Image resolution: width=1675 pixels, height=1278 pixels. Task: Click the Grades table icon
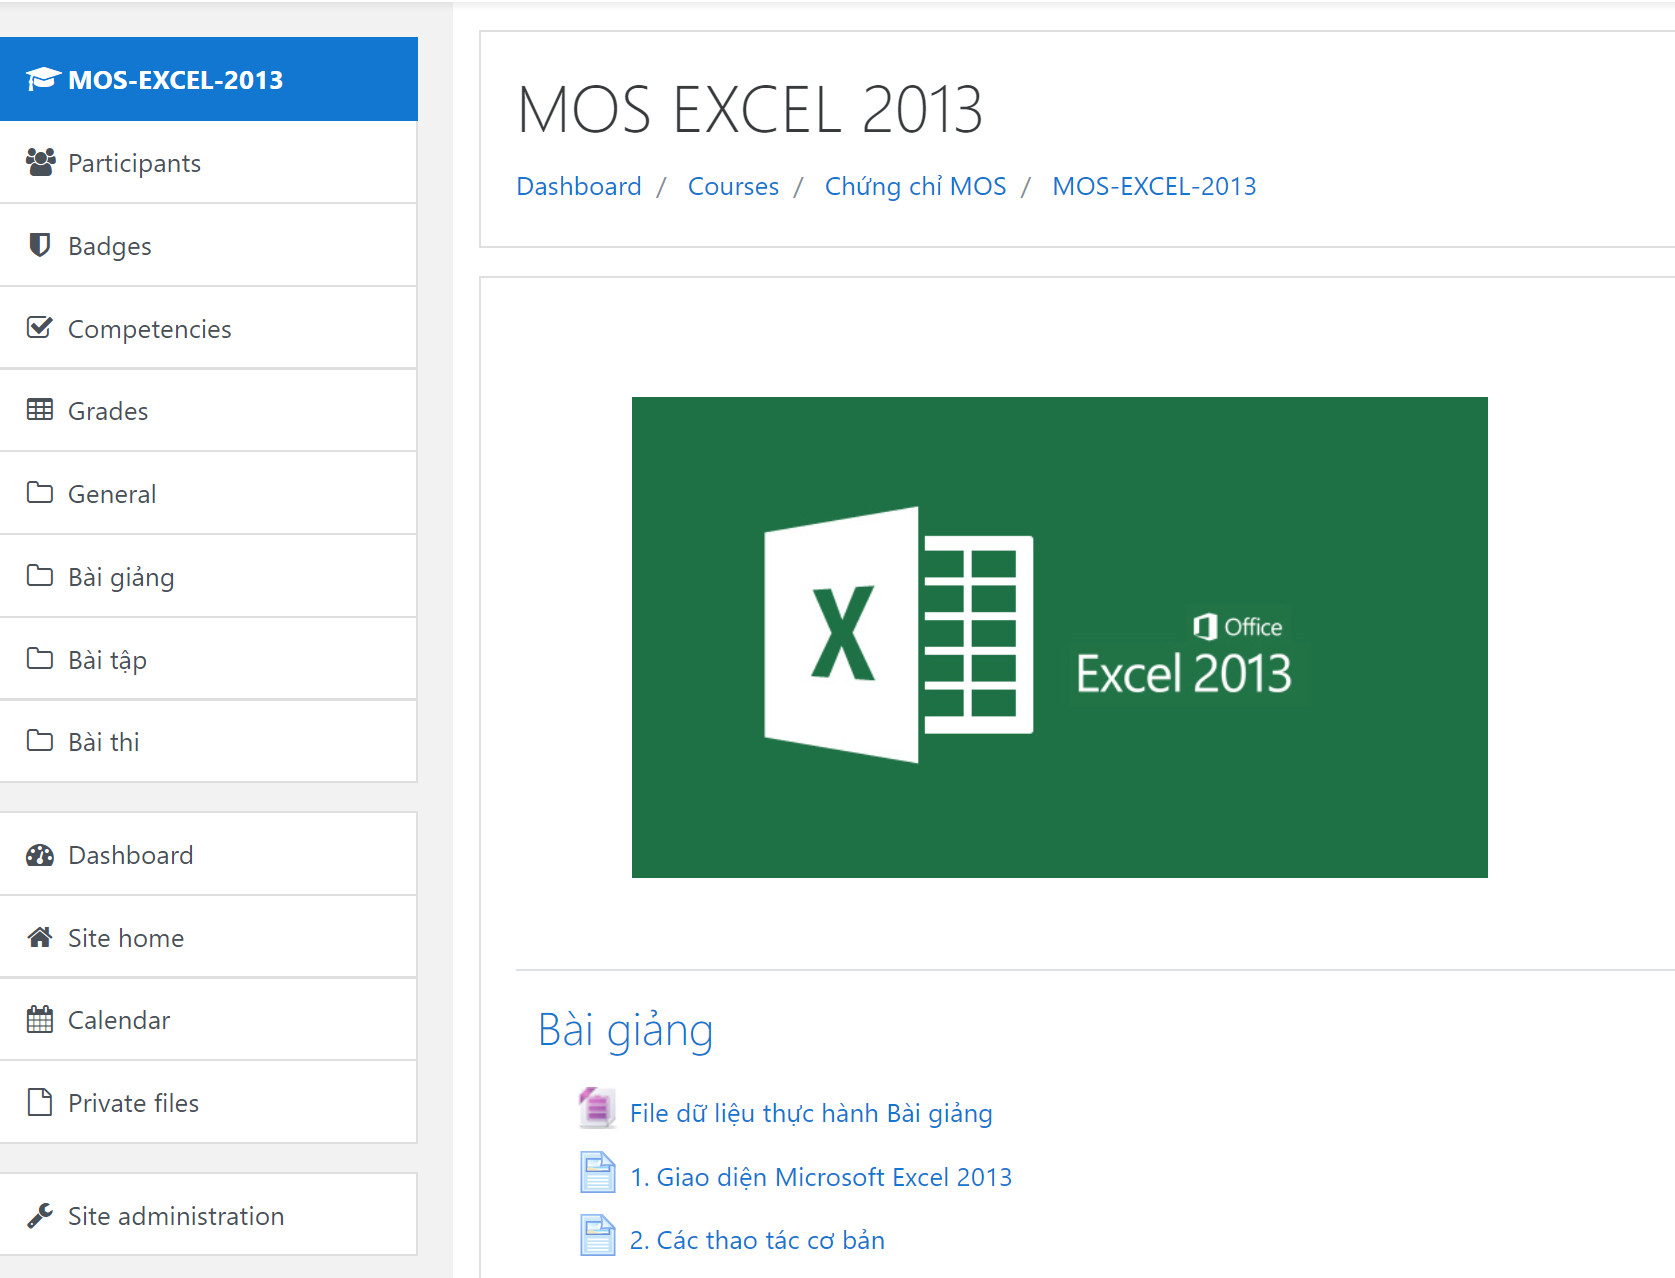tap(40, 410)
